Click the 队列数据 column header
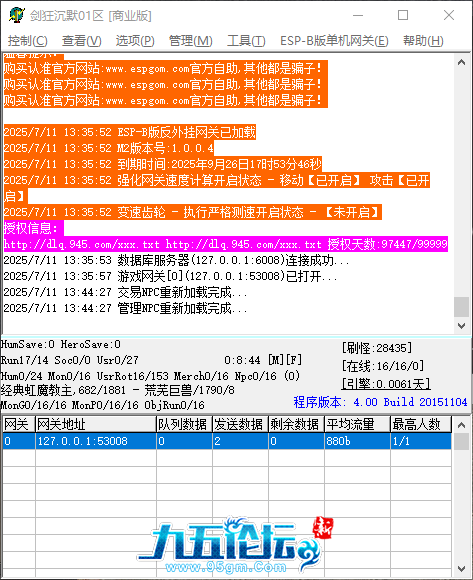 184,424
